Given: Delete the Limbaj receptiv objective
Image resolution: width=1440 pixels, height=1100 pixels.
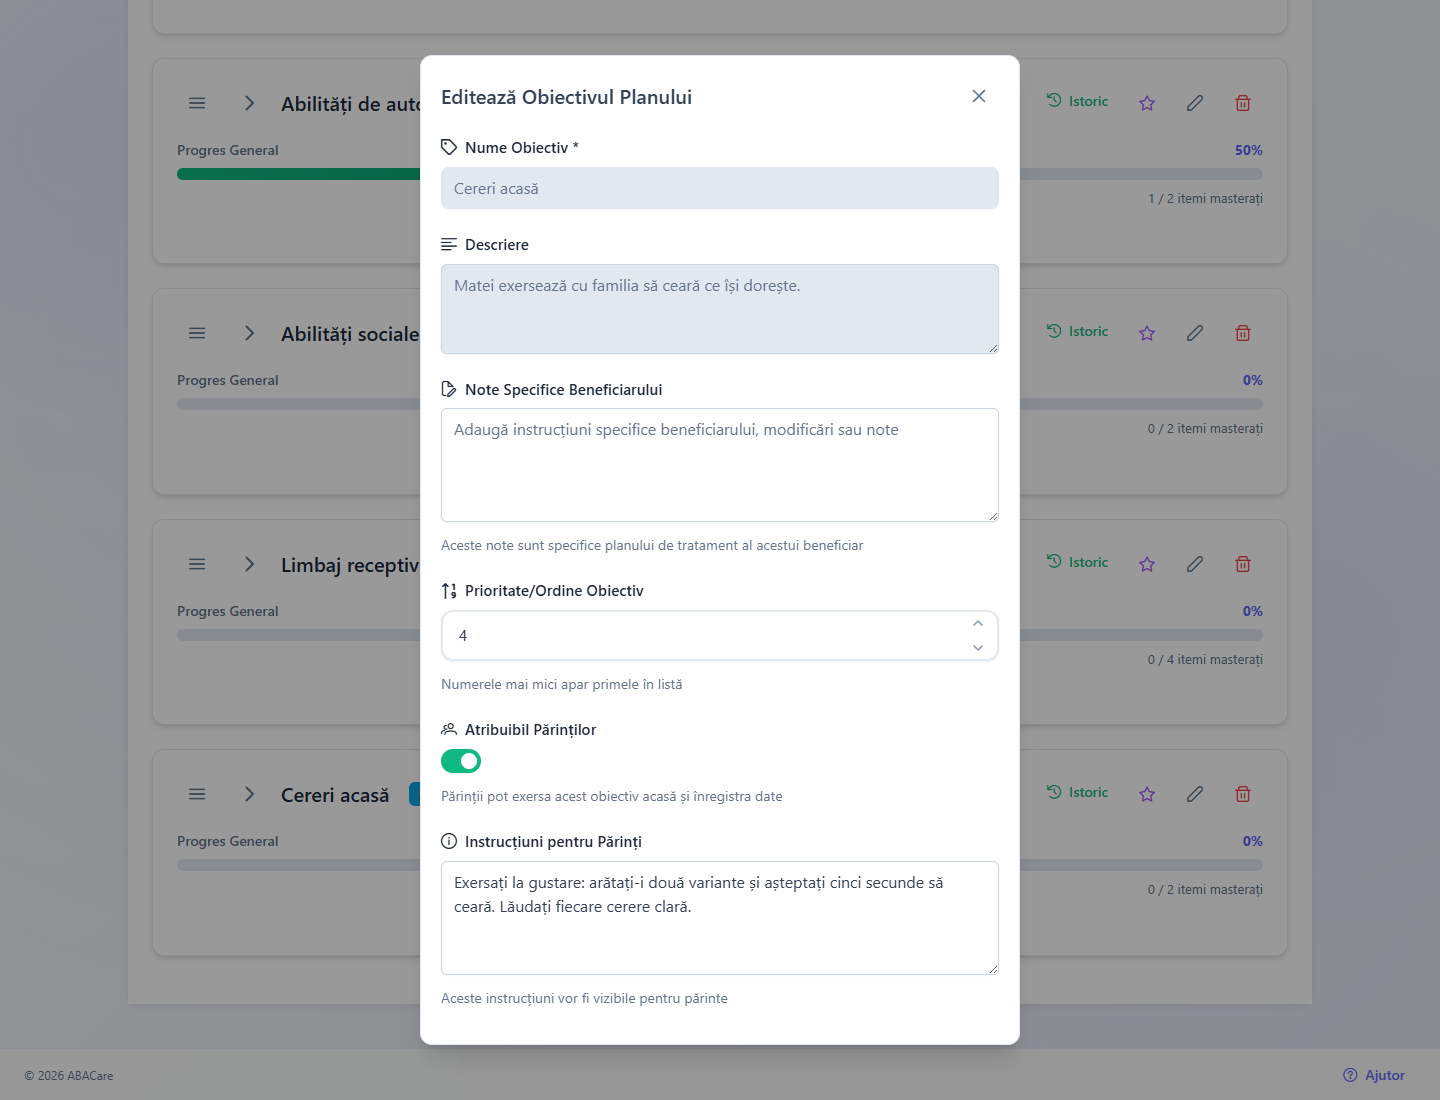Looking at the screenshot, I should 1243,564.
